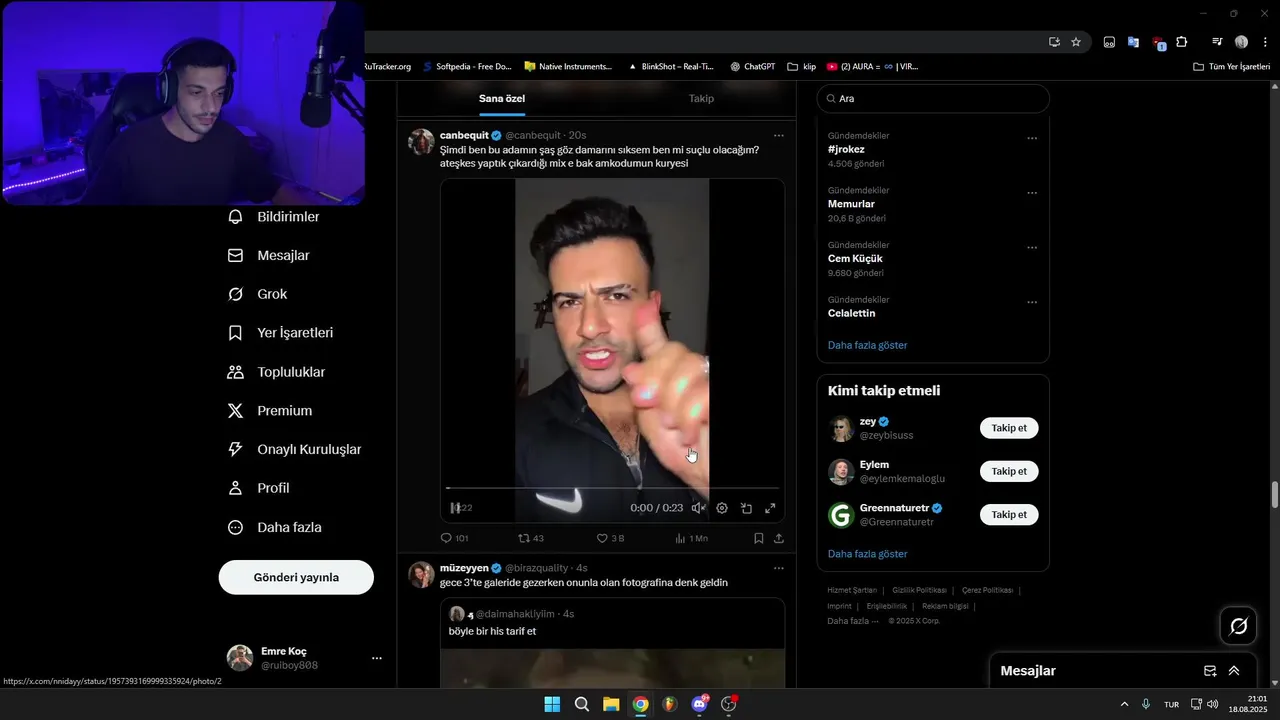Open Windows Start menu
This screenshot has width=1280, height=720.
pyautogui.click(x=552, y=704)
